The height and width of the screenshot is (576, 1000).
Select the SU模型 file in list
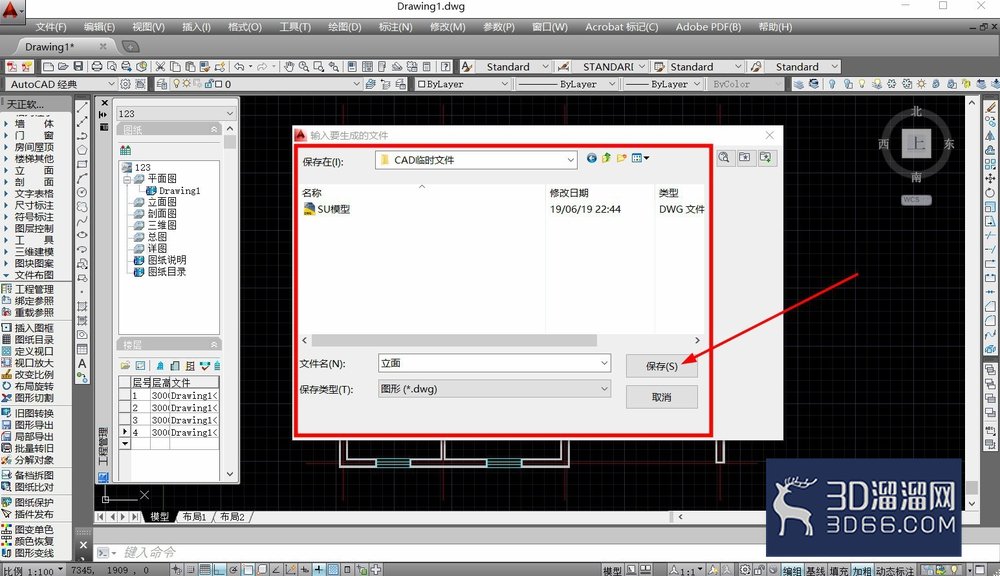[x=327, y=209]
